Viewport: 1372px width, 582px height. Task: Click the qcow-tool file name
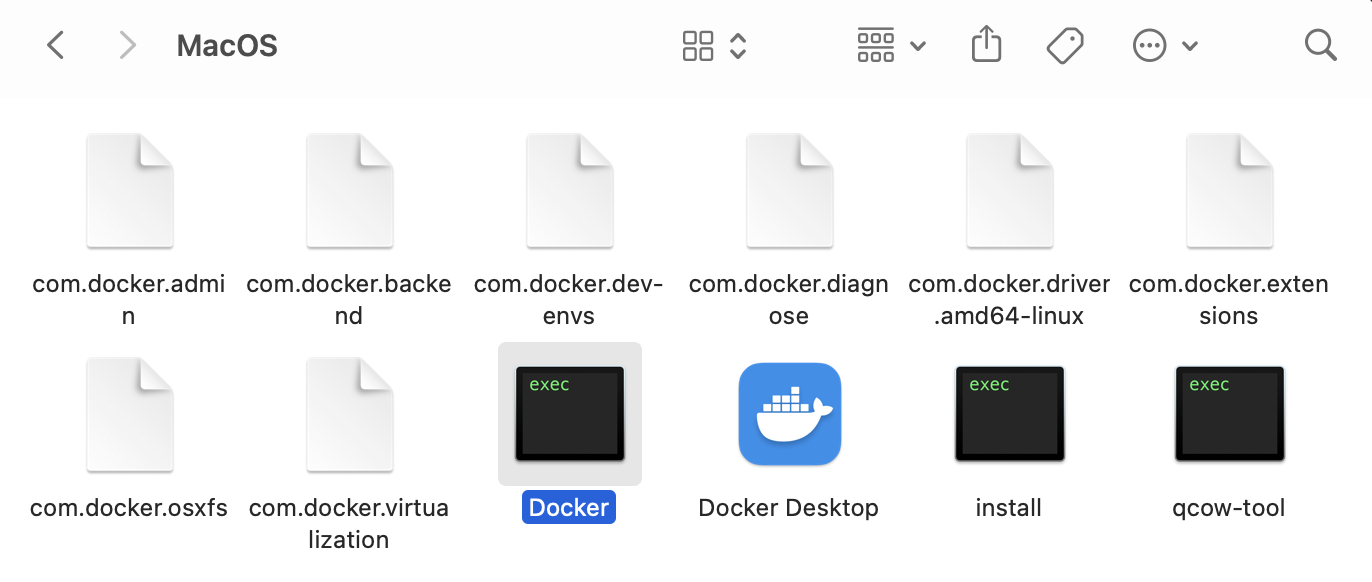(1229, 508)
